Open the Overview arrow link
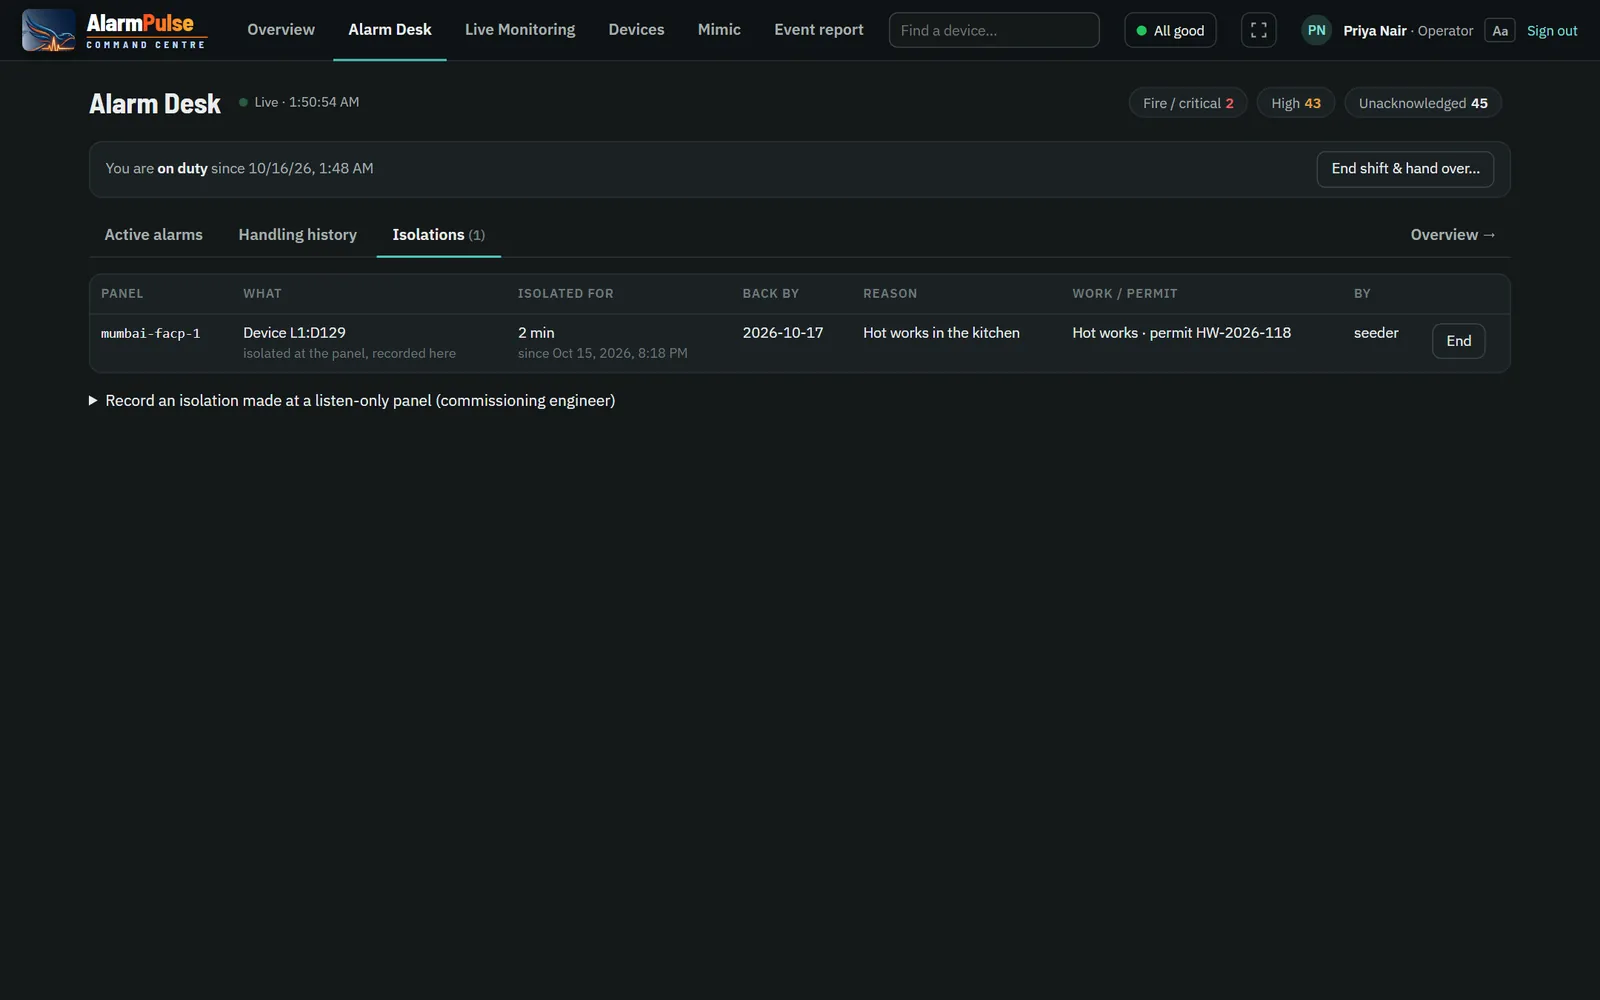 click(x=1453, y=234)
